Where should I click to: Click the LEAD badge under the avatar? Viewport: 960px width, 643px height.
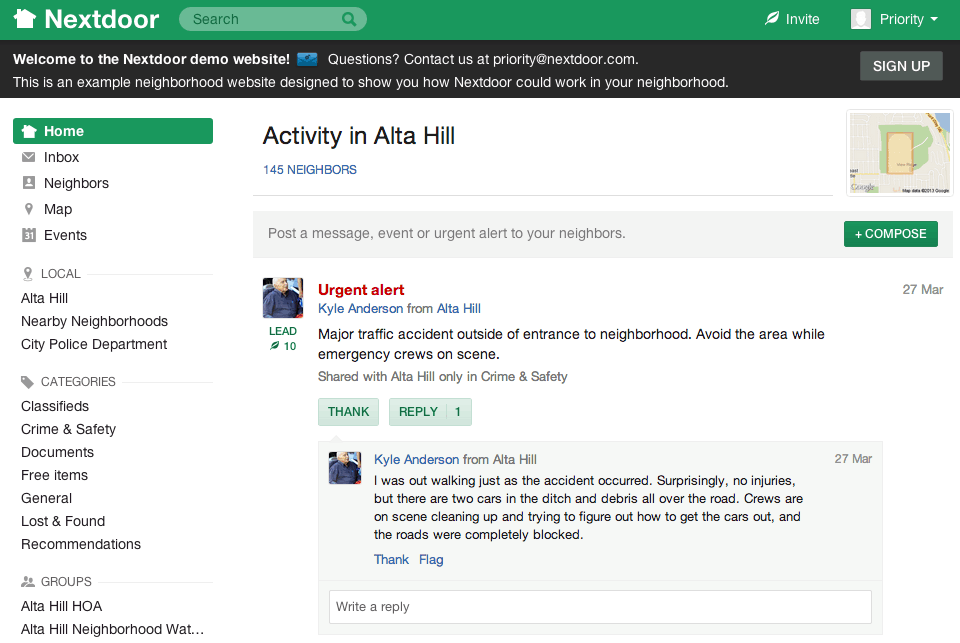click(x=283, y=331)
